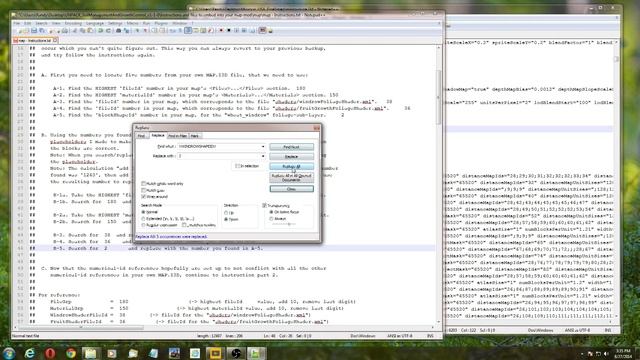640x360 pixels.
Task: Click the Replace All button
Action: (291, 167)
